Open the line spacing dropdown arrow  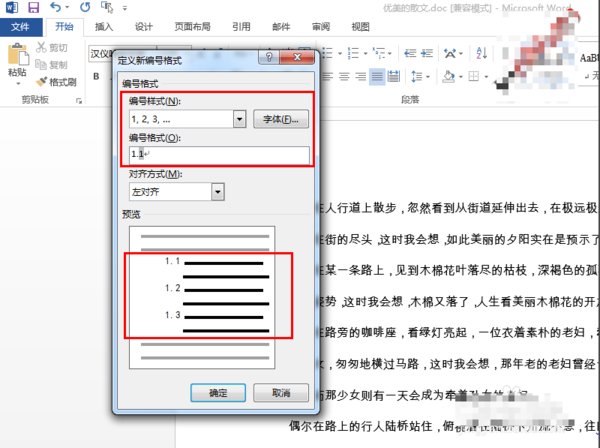pyautogui.click(x=428, y=77)
